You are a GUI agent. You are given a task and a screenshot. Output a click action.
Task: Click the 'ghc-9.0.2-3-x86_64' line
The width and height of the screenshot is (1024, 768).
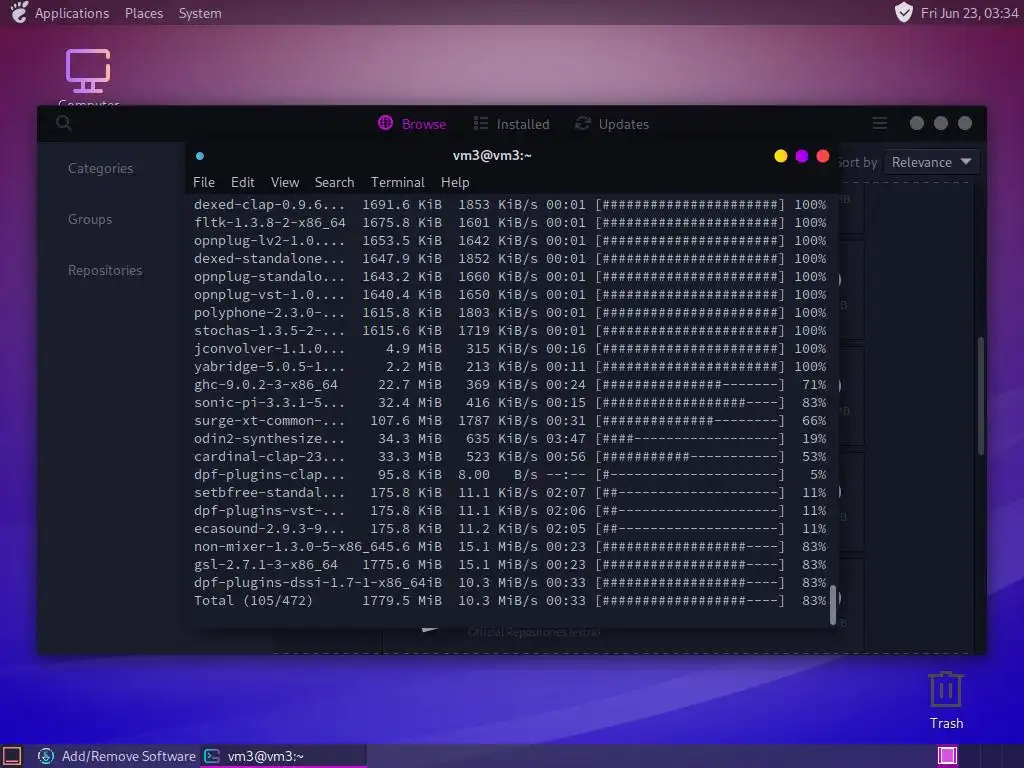point(509,385)
